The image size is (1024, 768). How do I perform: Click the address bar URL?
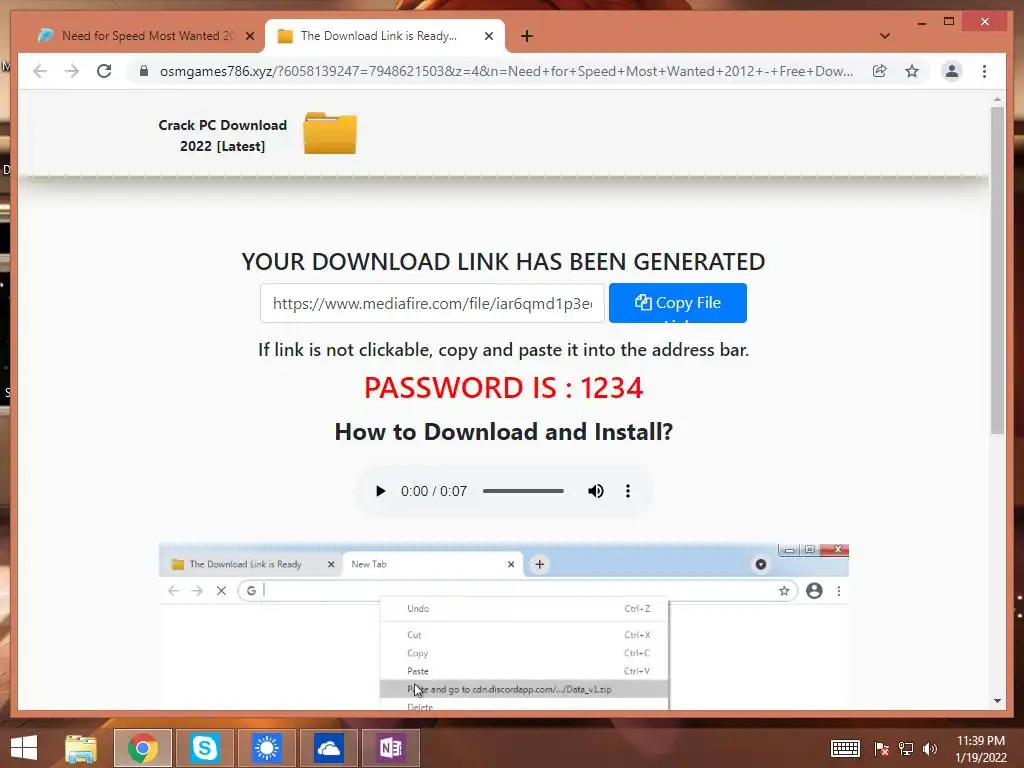coord(506,71)
